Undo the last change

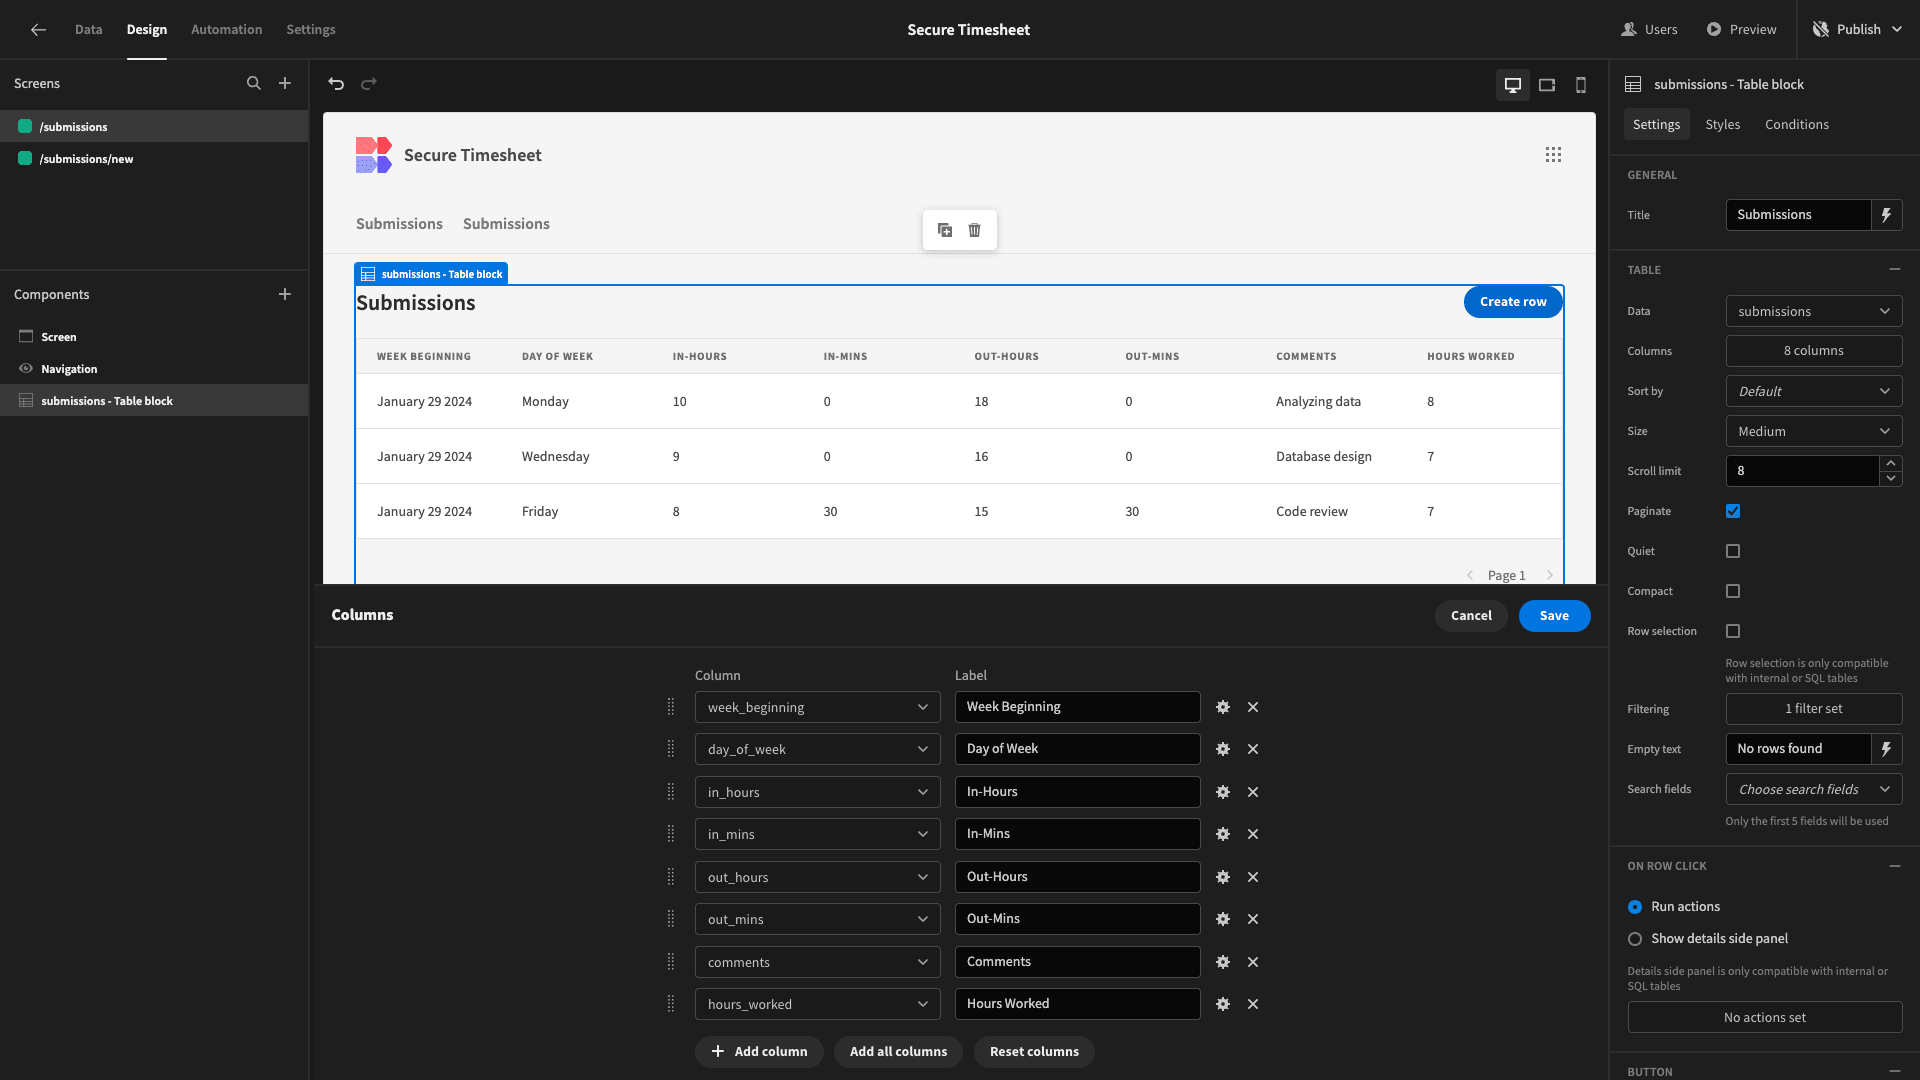click(x=336, y=84)
